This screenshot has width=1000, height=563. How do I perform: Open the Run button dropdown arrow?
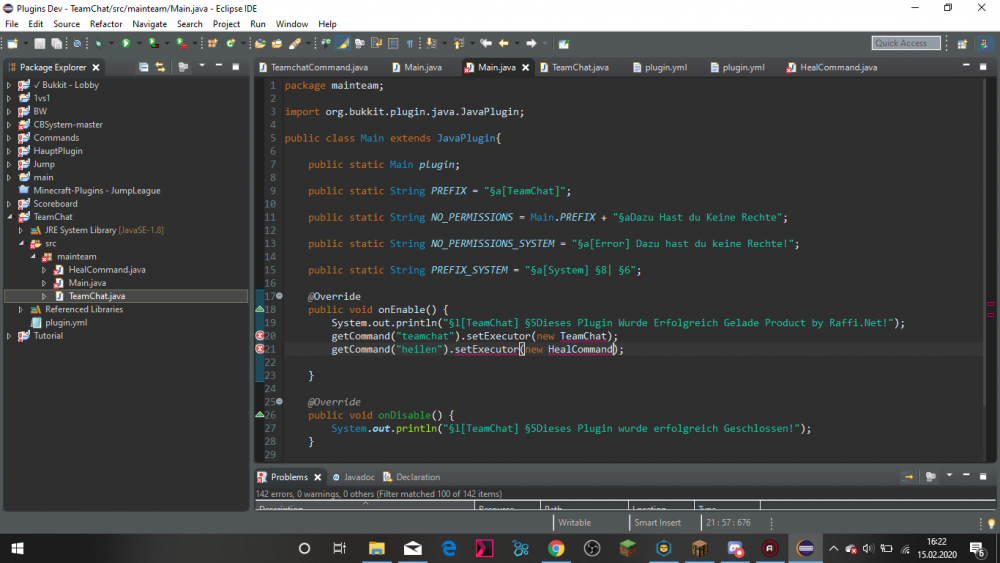138,43
